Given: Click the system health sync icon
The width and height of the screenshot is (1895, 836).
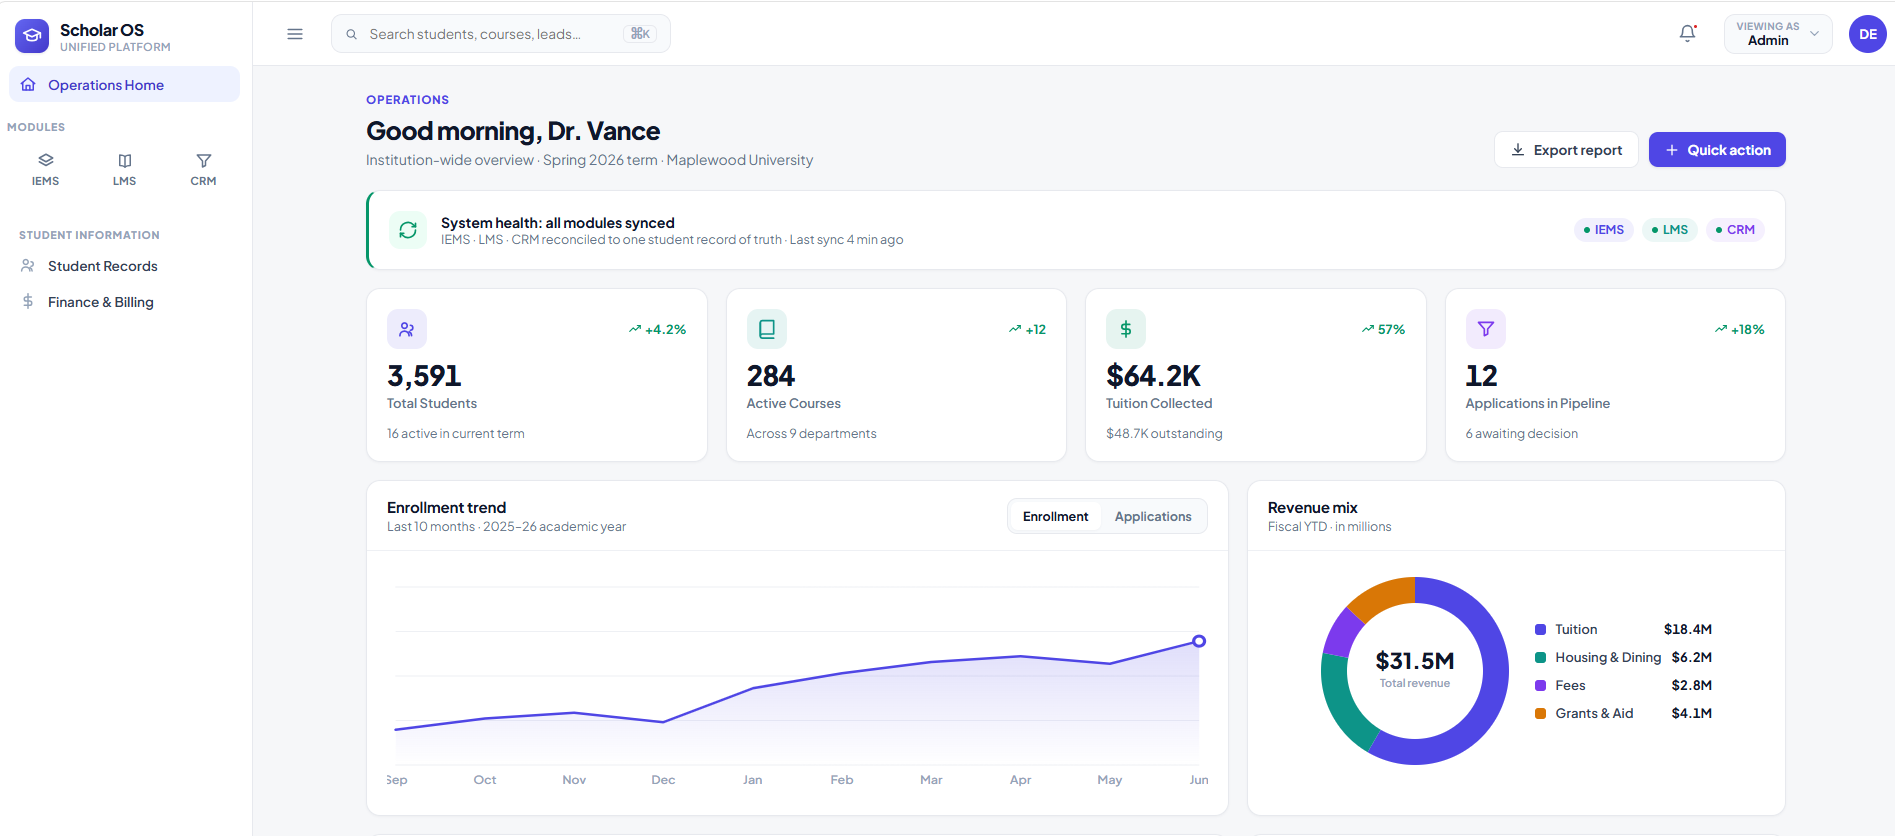Looking at the screenshot, I should (408, 230).
